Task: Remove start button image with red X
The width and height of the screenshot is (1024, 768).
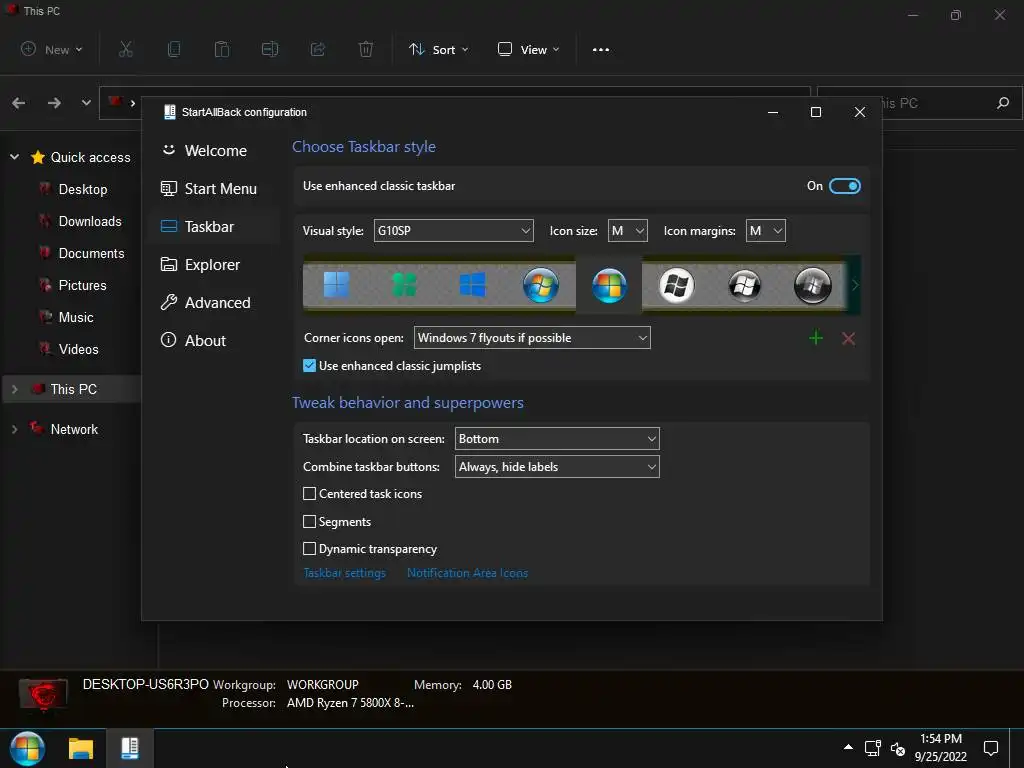Action: pos(848,338)
